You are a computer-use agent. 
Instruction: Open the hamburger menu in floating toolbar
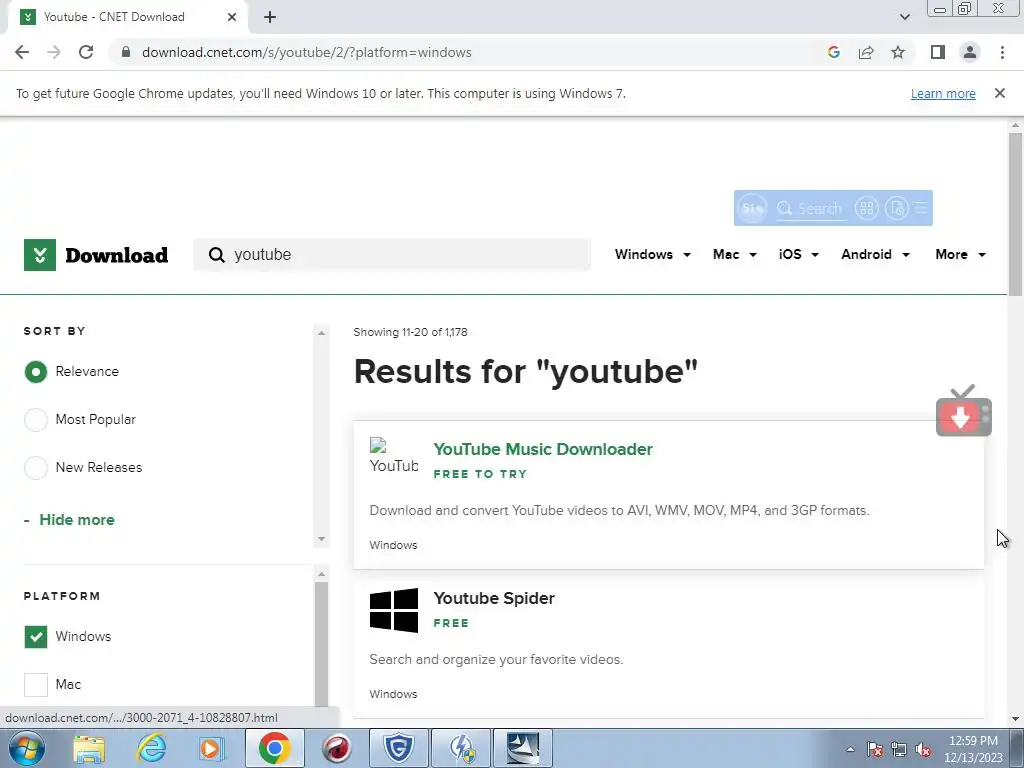point(921,208)
